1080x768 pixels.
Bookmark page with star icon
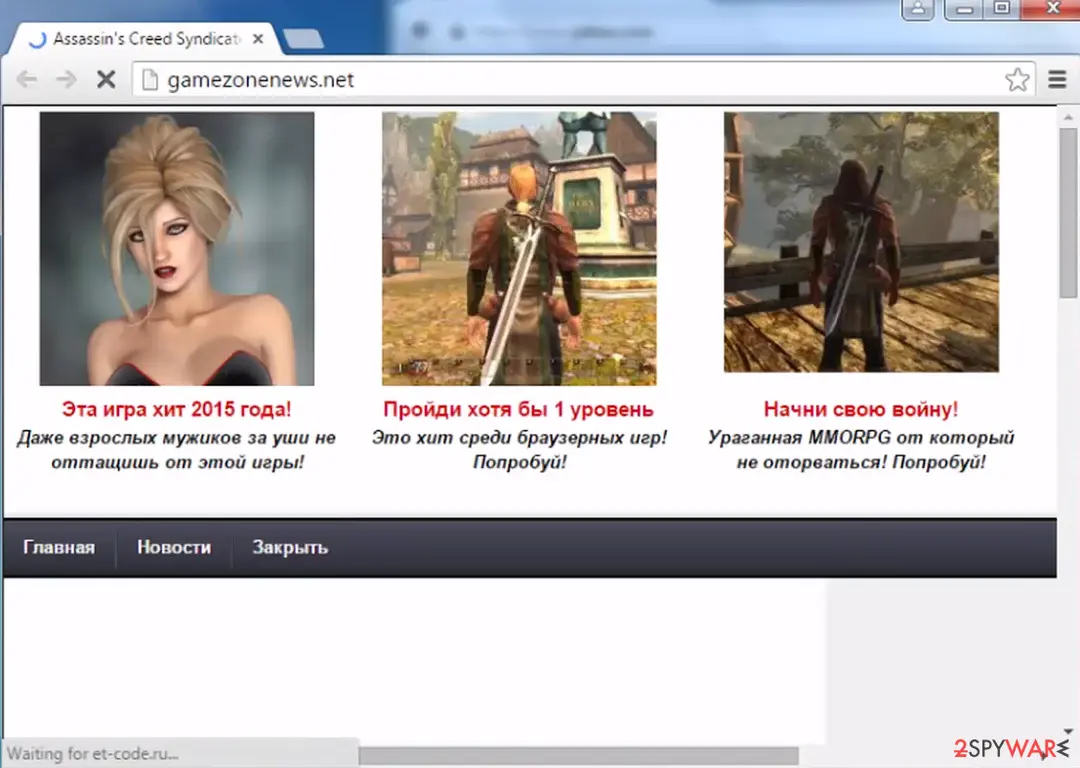click(1017, 80)
